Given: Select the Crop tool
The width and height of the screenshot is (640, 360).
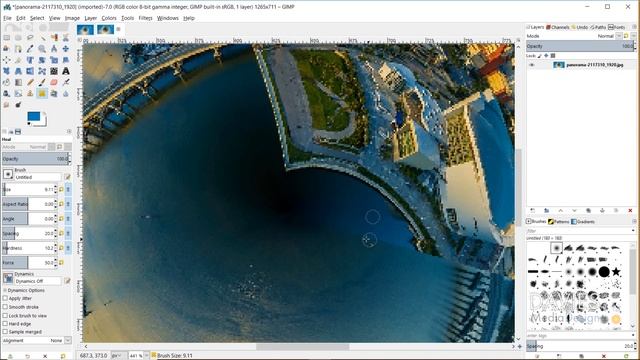Looking at the screenshot, I should (x=18, y=60).
